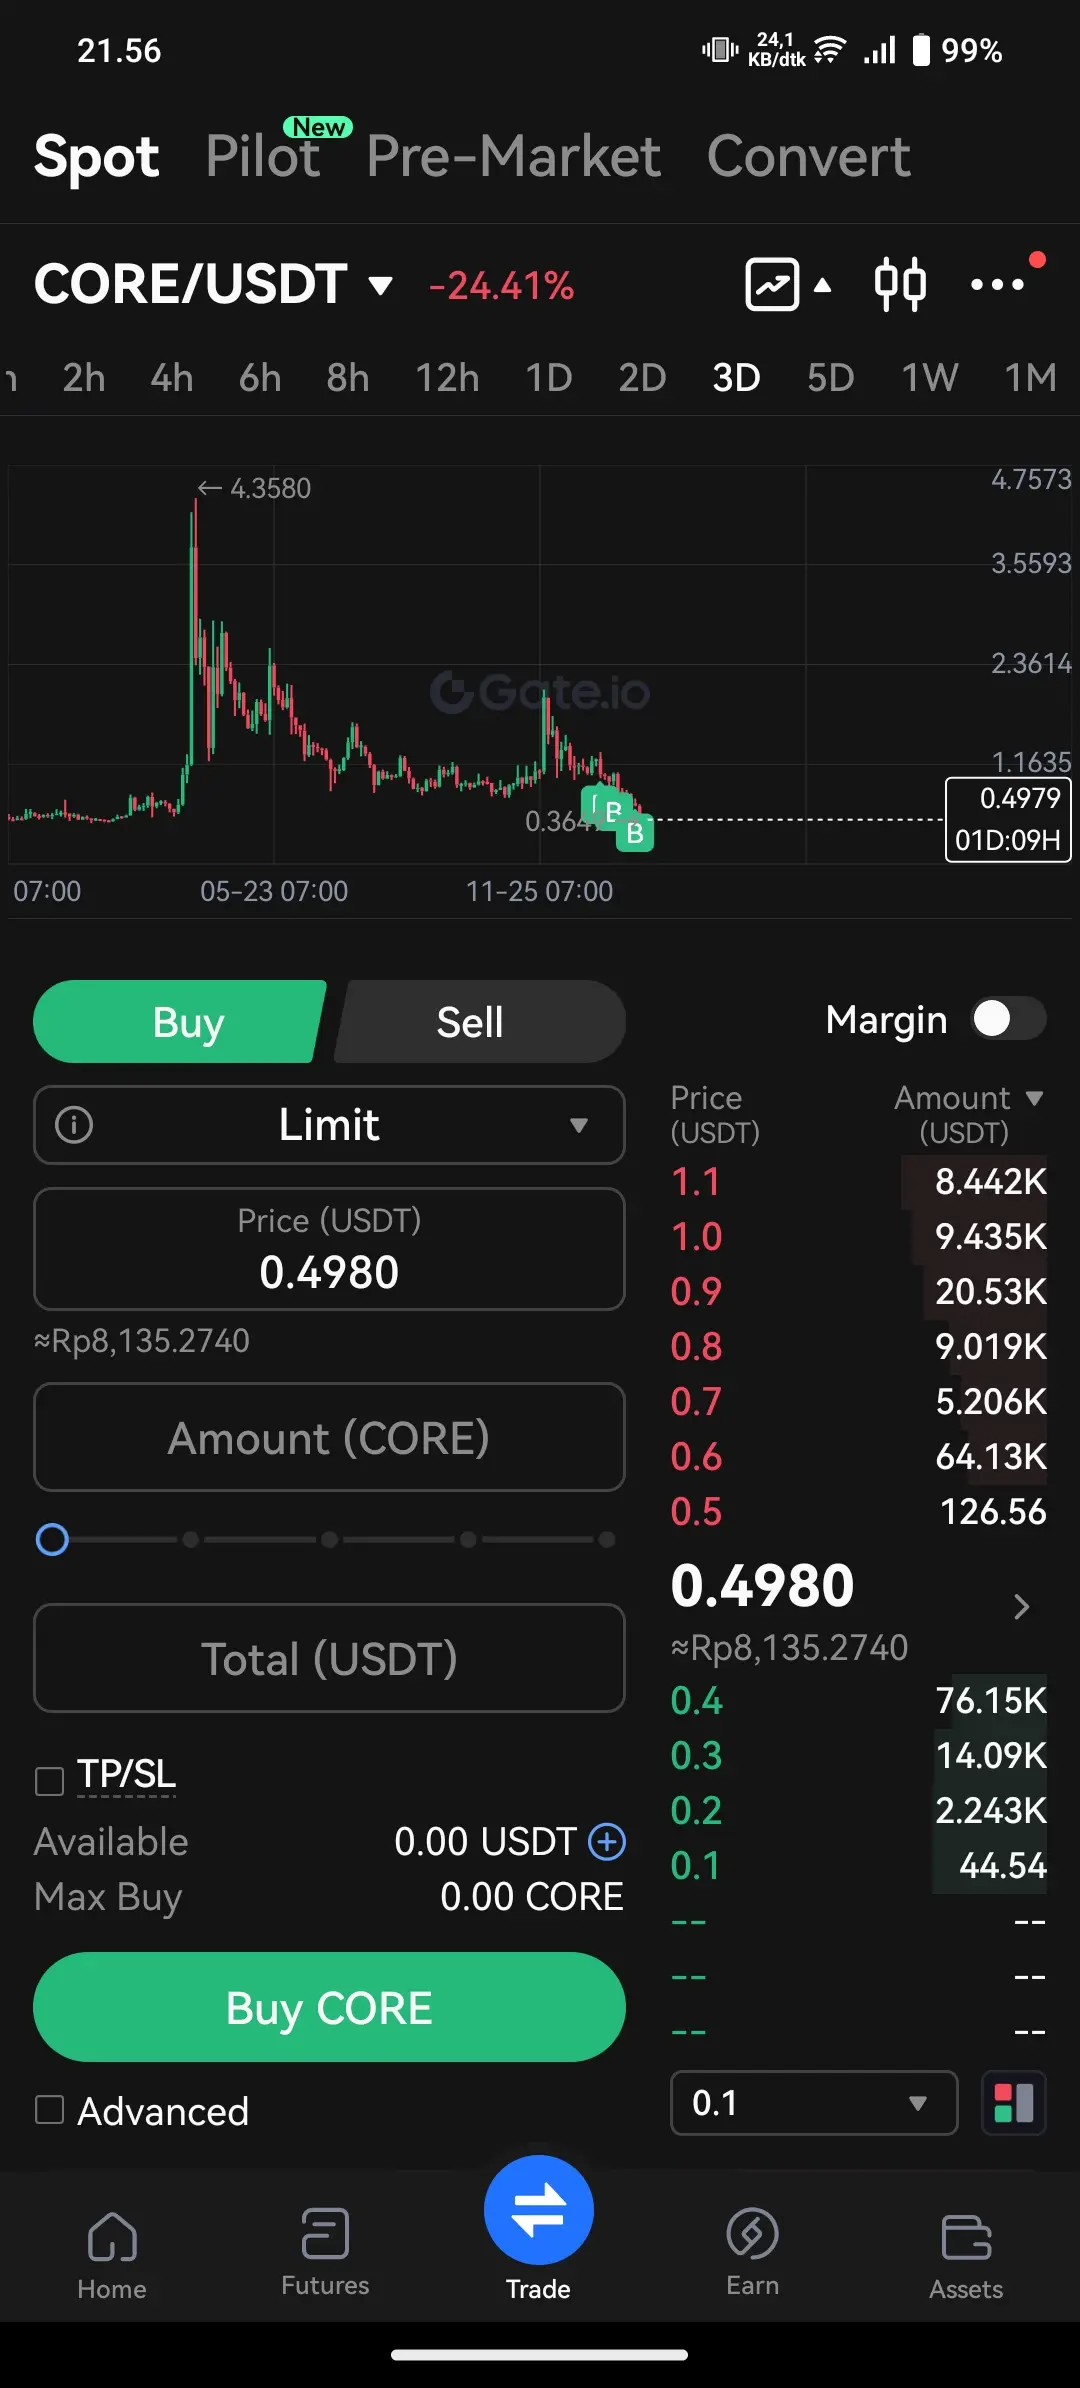The image size is (1080, 2388).
Task: Select the 6h chart interval
Action: pyautogui.click(x=260, y=378)
